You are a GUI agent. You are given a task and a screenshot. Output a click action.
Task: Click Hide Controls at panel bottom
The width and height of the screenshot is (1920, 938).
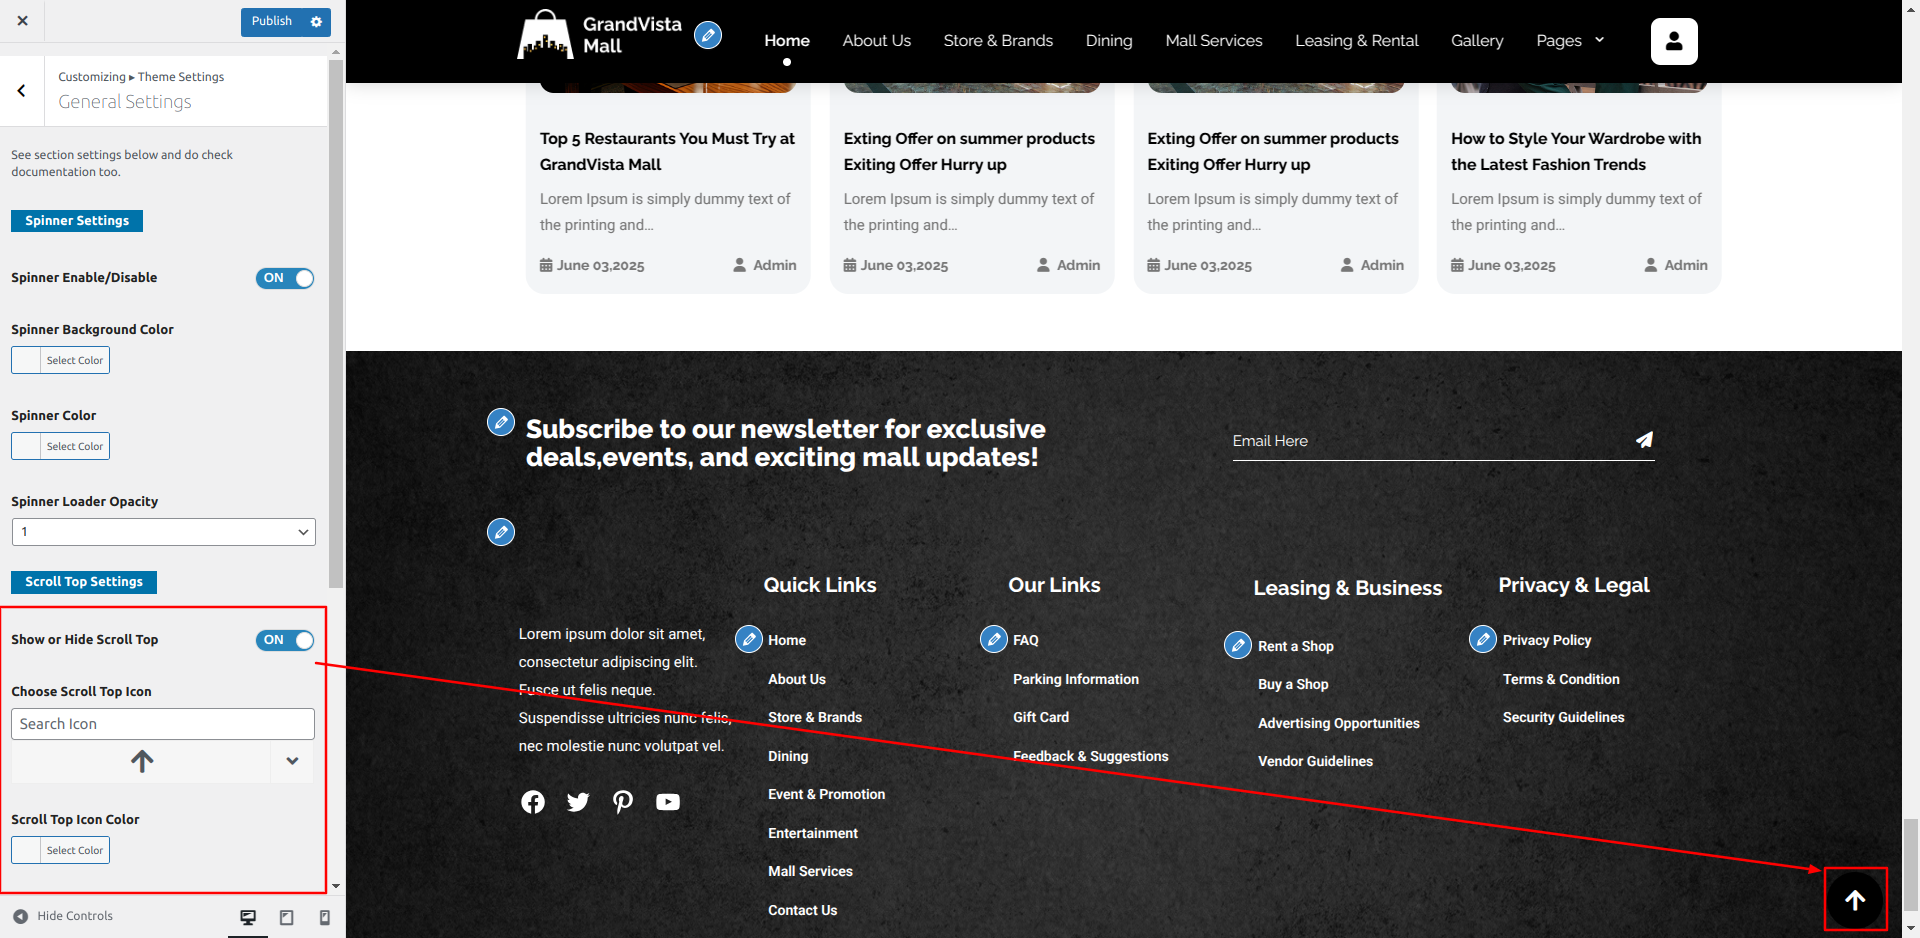tap(63, 916)
